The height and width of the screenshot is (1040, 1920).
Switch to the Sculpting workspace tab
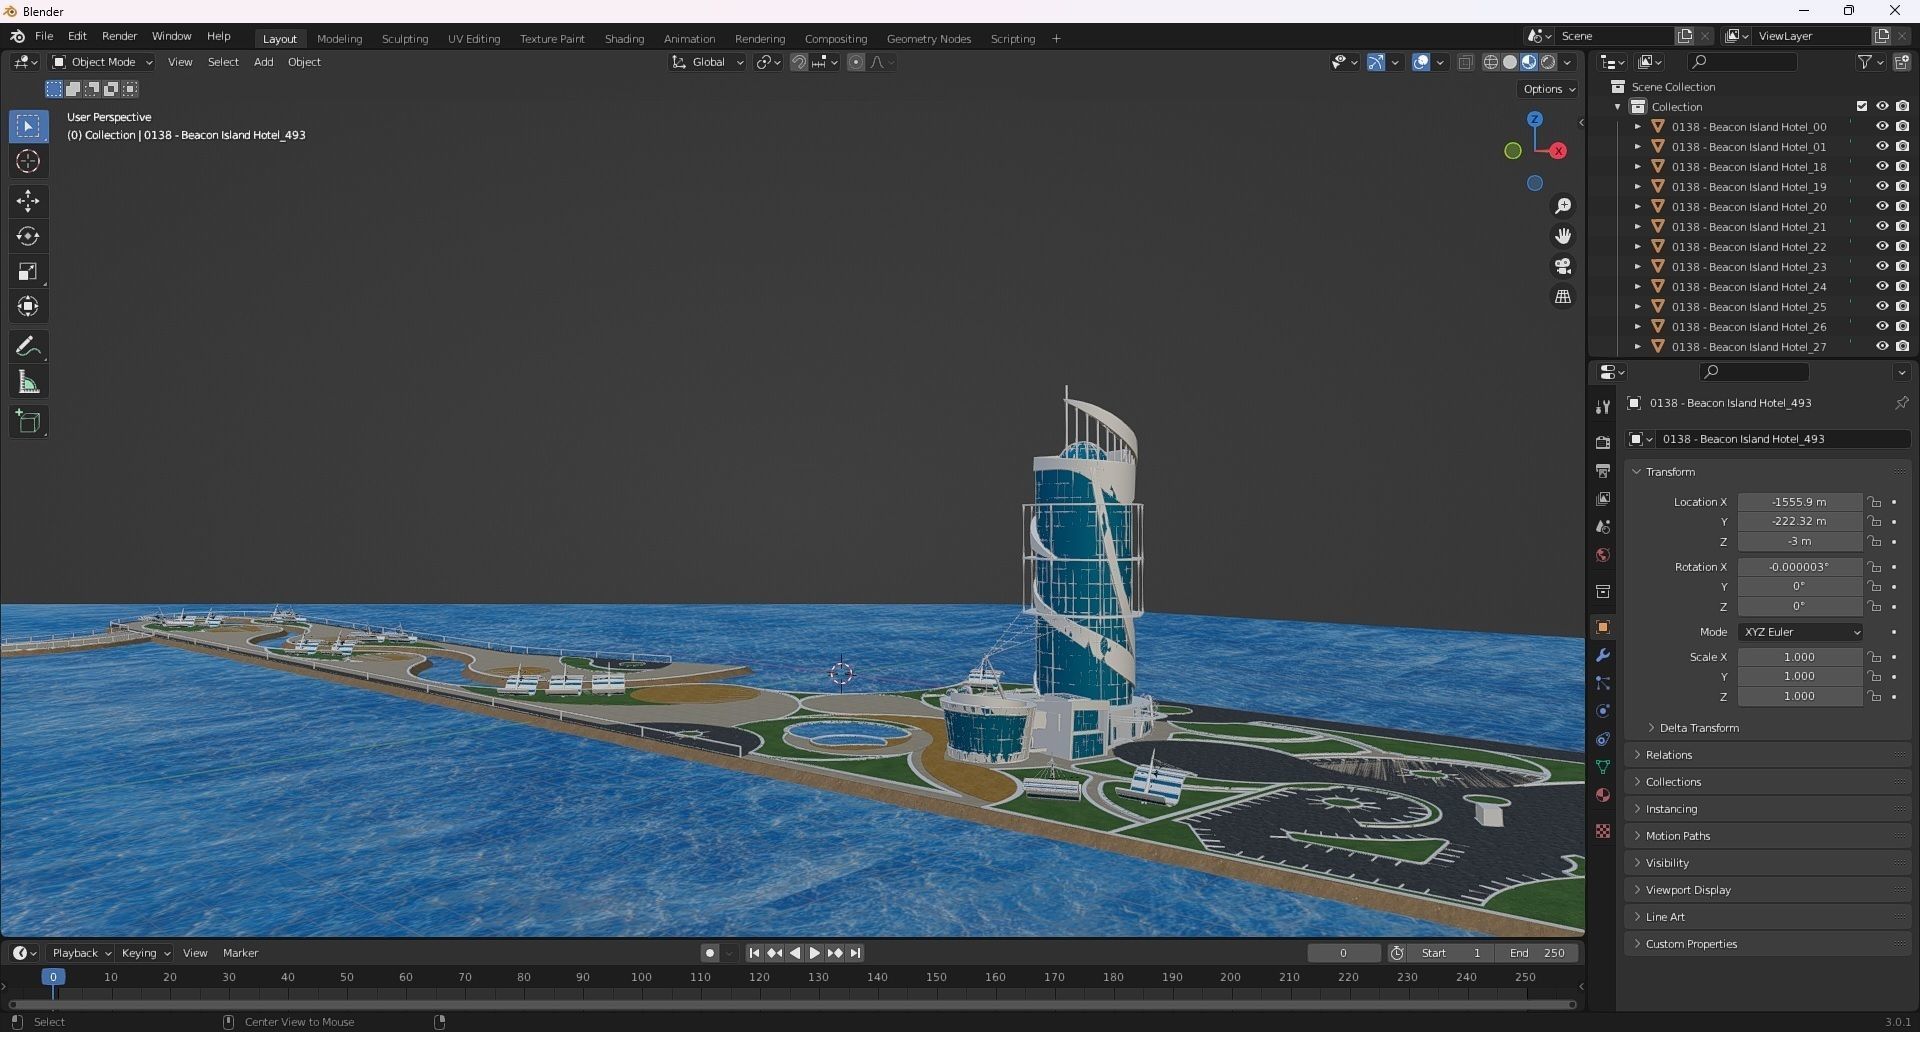point(404,38)
